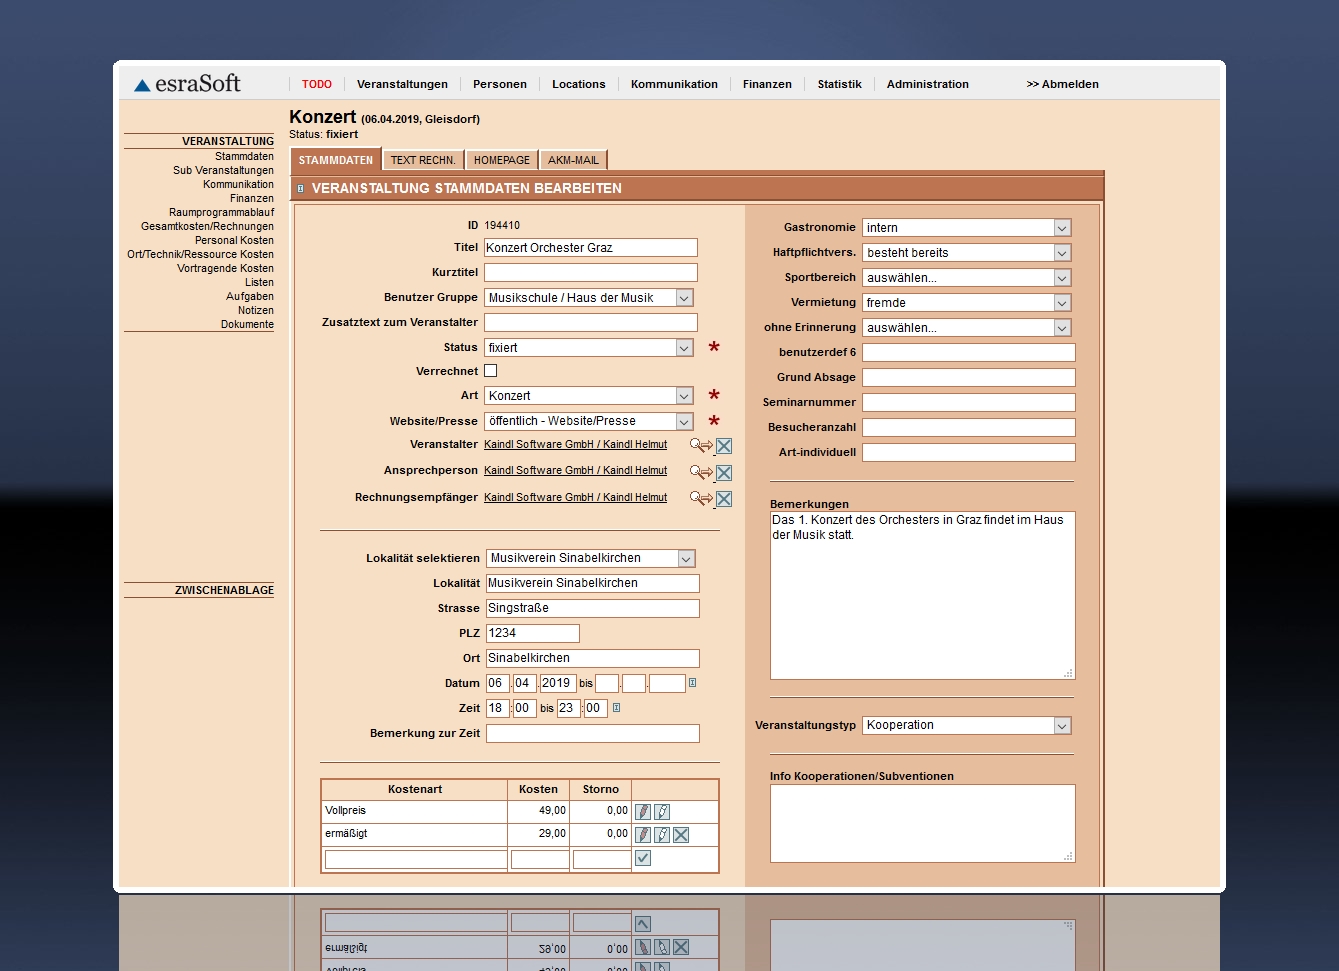Click into the Kurztitel text field

point(590,273)
